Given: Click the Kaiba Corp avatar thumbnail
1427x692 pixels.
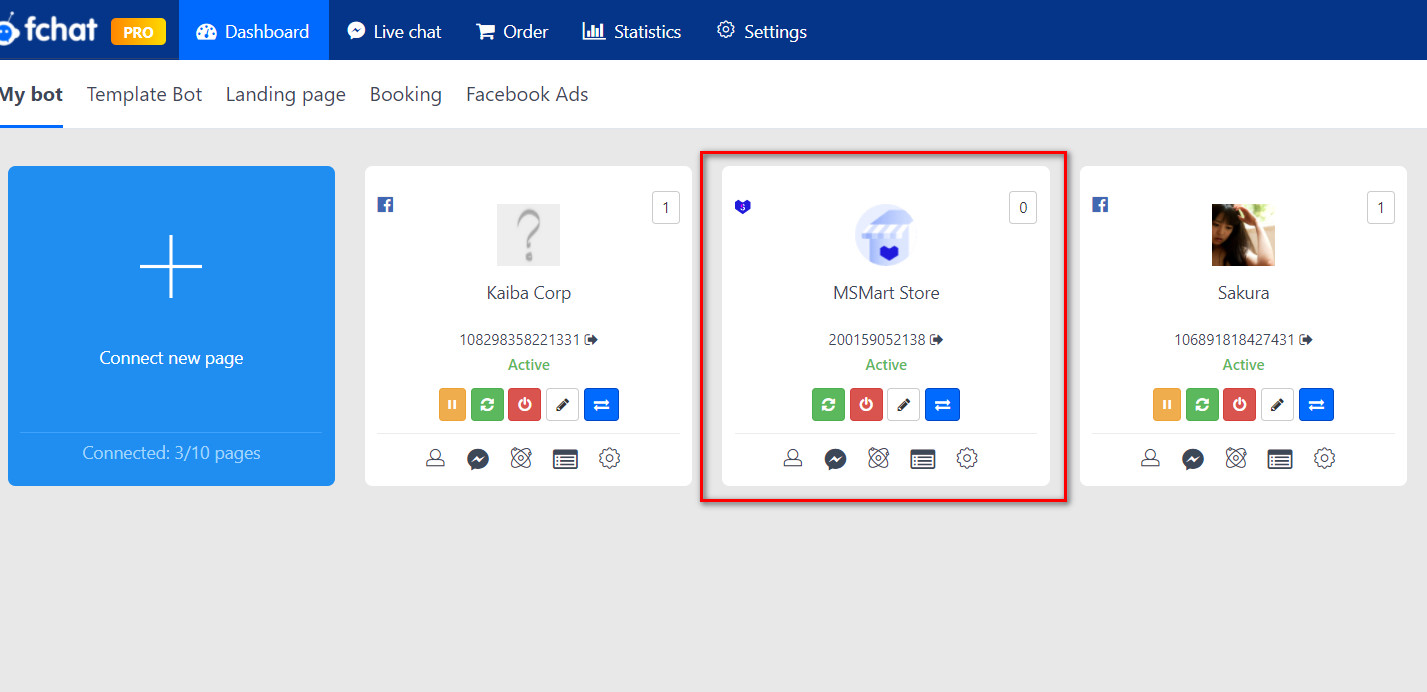Looking at the screenshot, I should pos(528,235).
